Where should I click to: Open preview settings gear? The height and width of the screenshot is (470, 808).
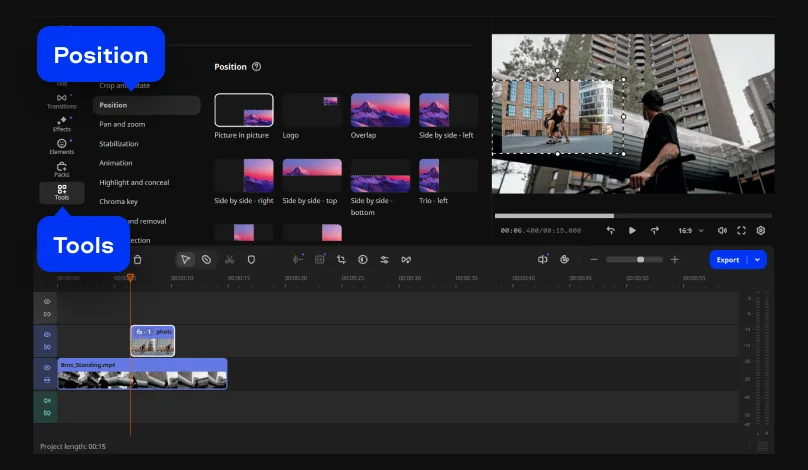(760, 230)
